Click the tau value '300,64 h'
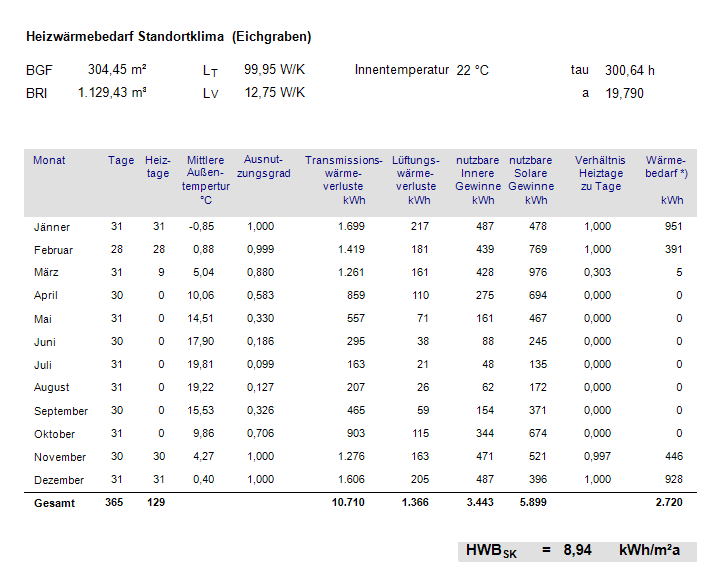This screenshot has width=727, height=573. tap(630, 70)
